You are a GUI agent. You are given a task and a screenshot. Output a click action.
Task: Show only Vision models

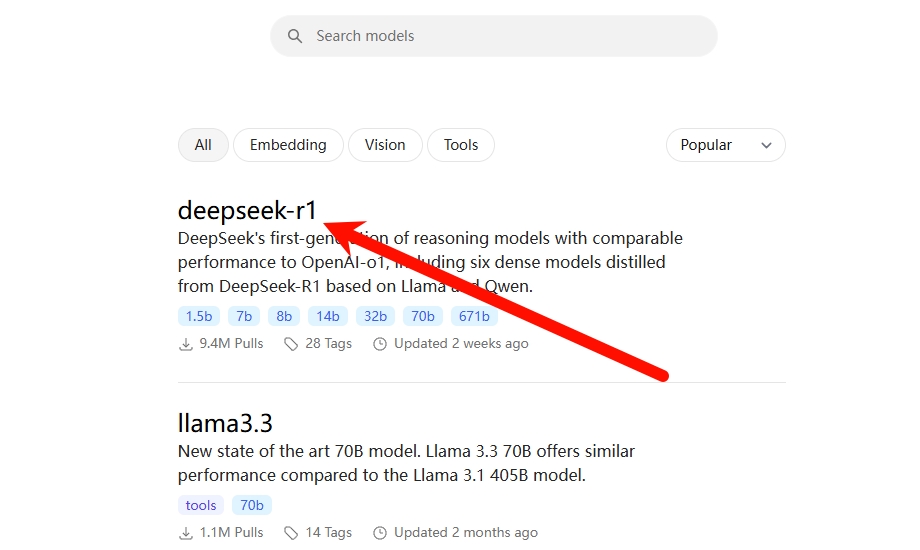pyautogui.click(x=385, y=145)
